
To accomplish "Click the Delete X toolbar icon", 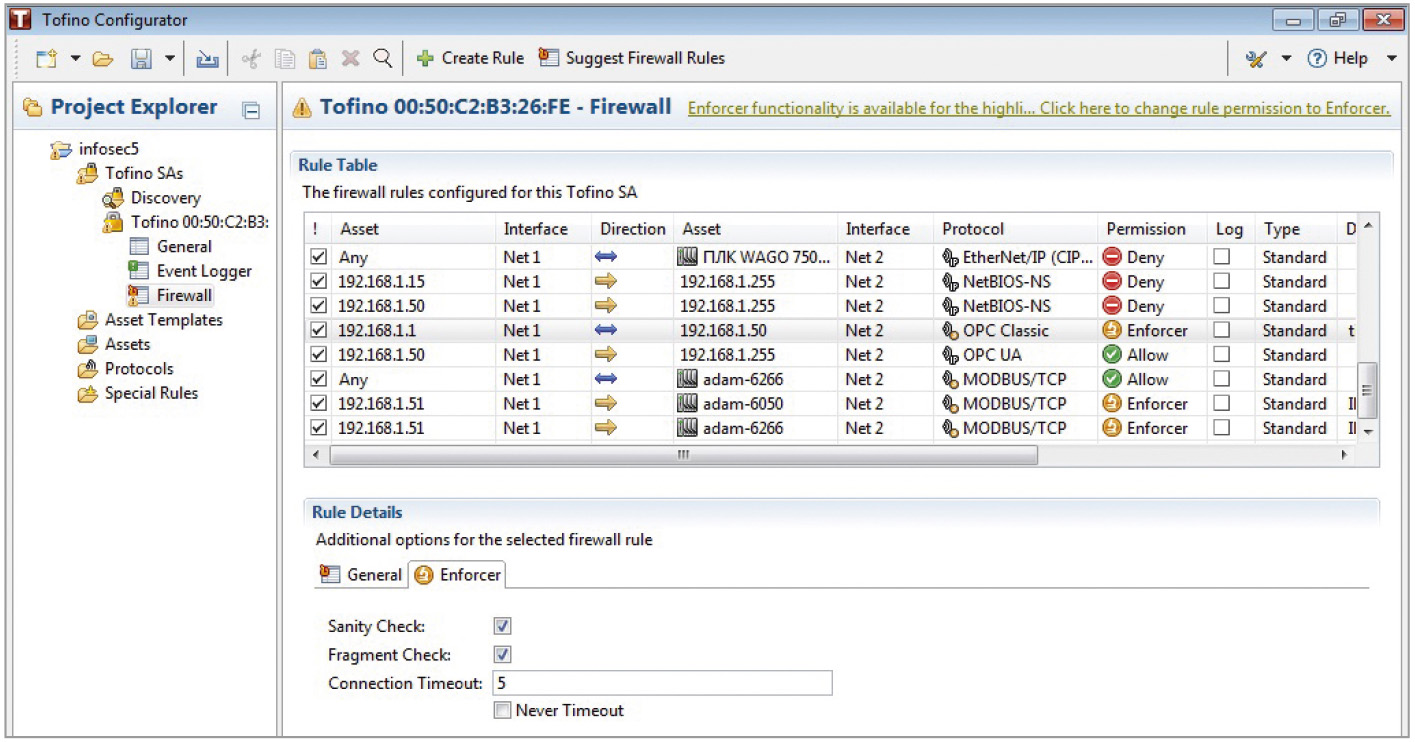I will (350, 59).
